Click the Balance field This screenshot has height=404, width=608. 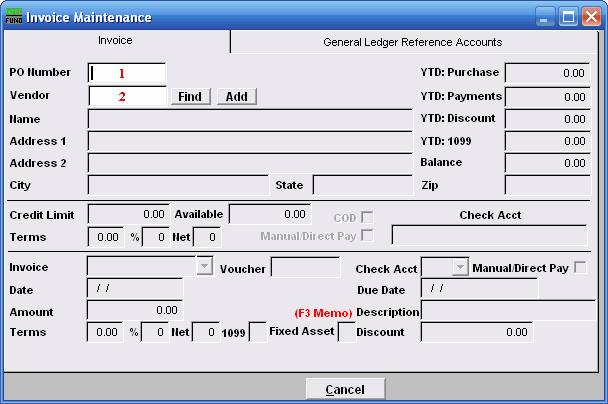548,163
